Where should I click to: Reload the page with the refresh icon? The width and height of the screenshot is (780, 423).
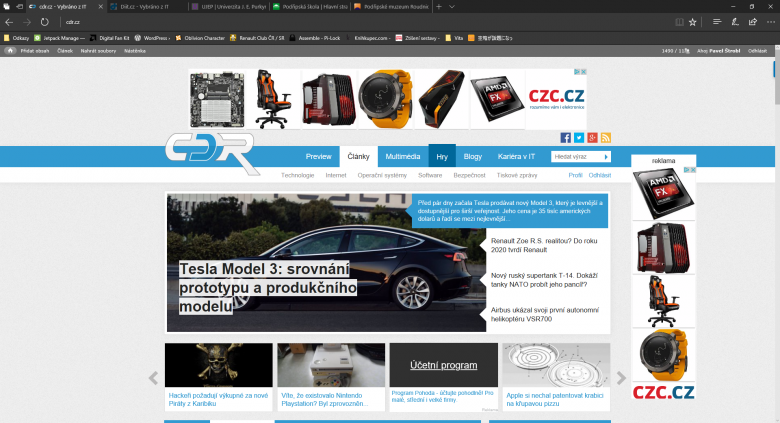point(45,22)
